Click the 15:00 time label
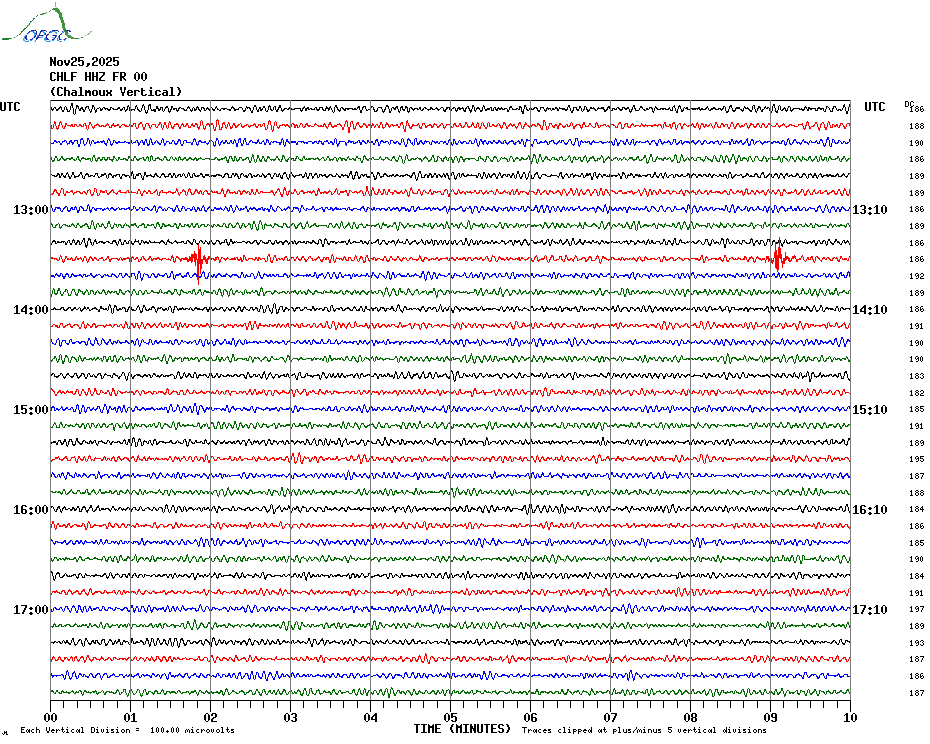 (x=31, y=410)
